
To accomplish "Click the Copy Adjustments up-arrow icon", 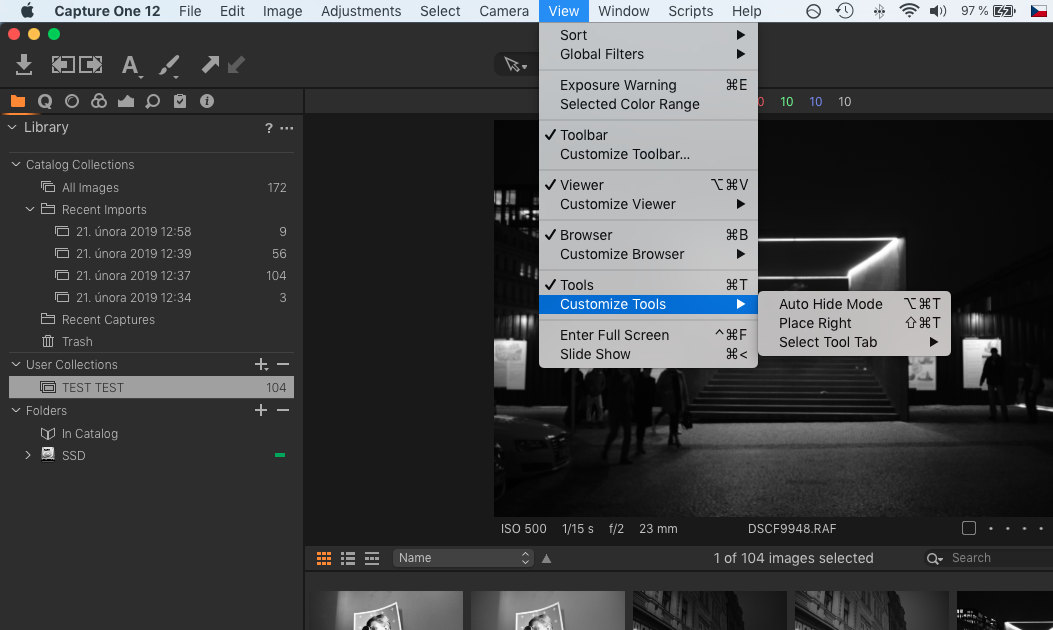I will (210, 65).
